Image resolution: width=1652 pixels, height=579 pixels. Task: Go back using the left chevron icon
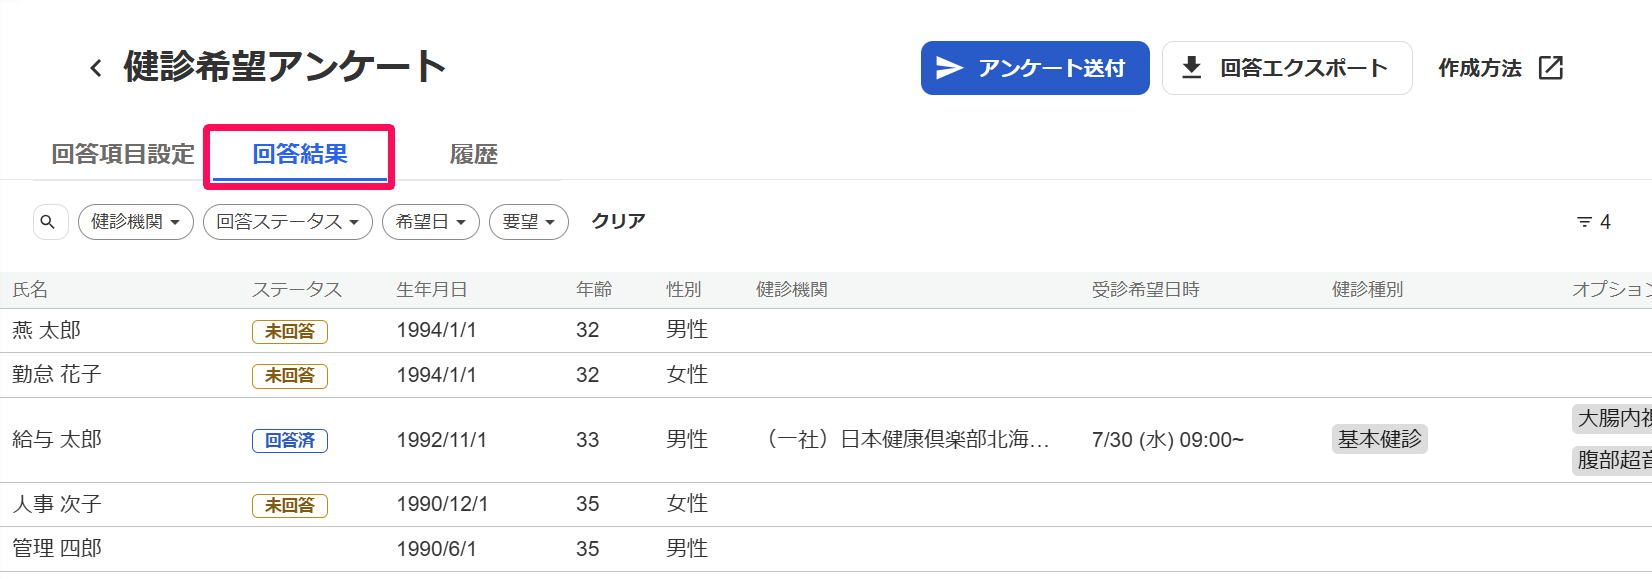tap(96, 68)
